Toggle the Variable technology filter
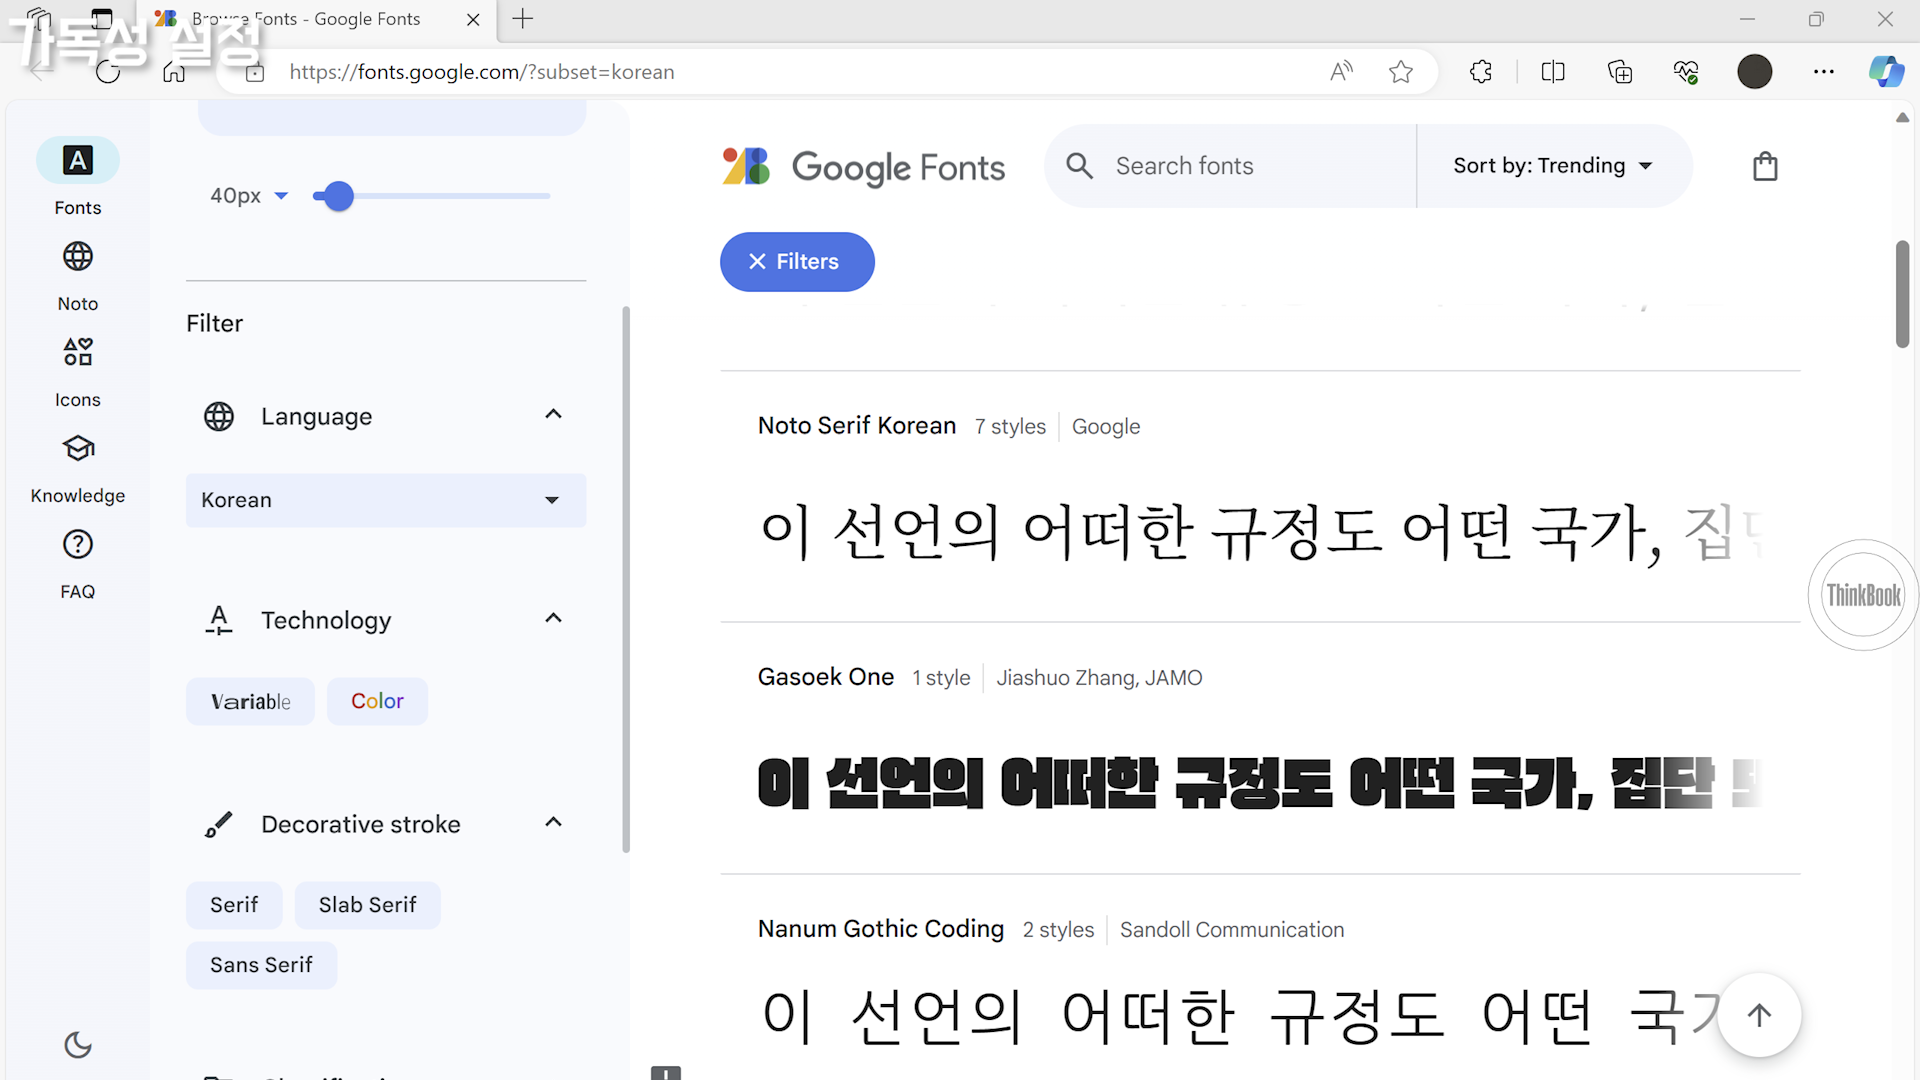 [250, 702]
